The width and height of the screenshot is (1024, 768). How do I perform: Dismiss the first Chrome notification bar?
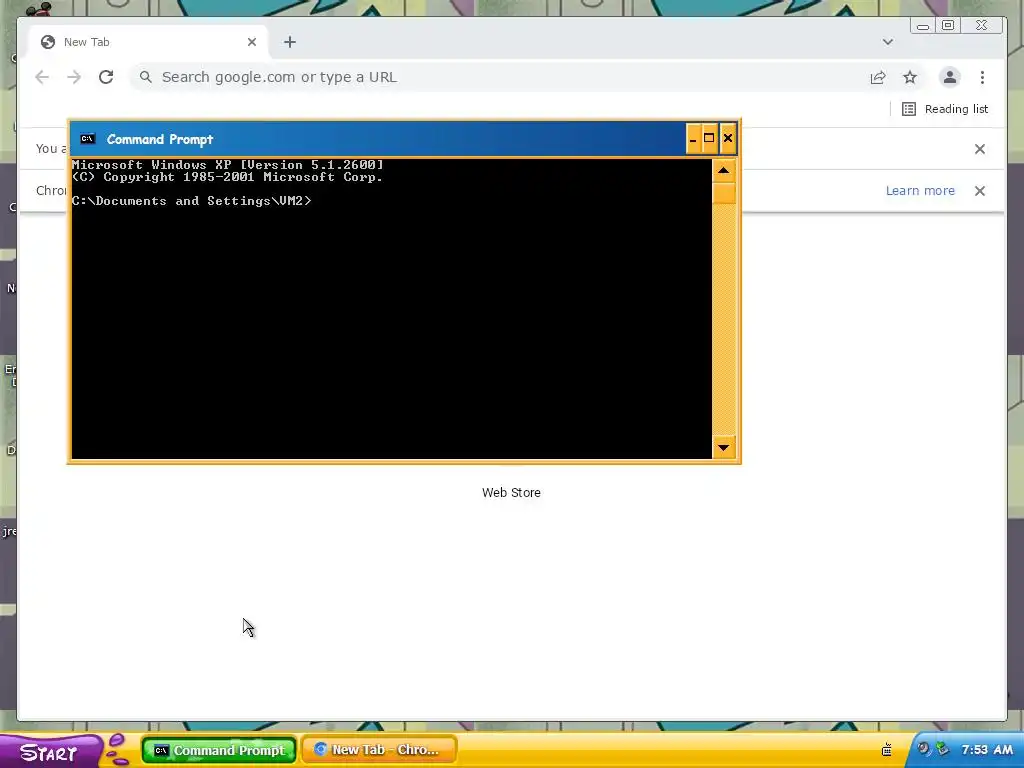pyautogui.click(x=980, y=149)
